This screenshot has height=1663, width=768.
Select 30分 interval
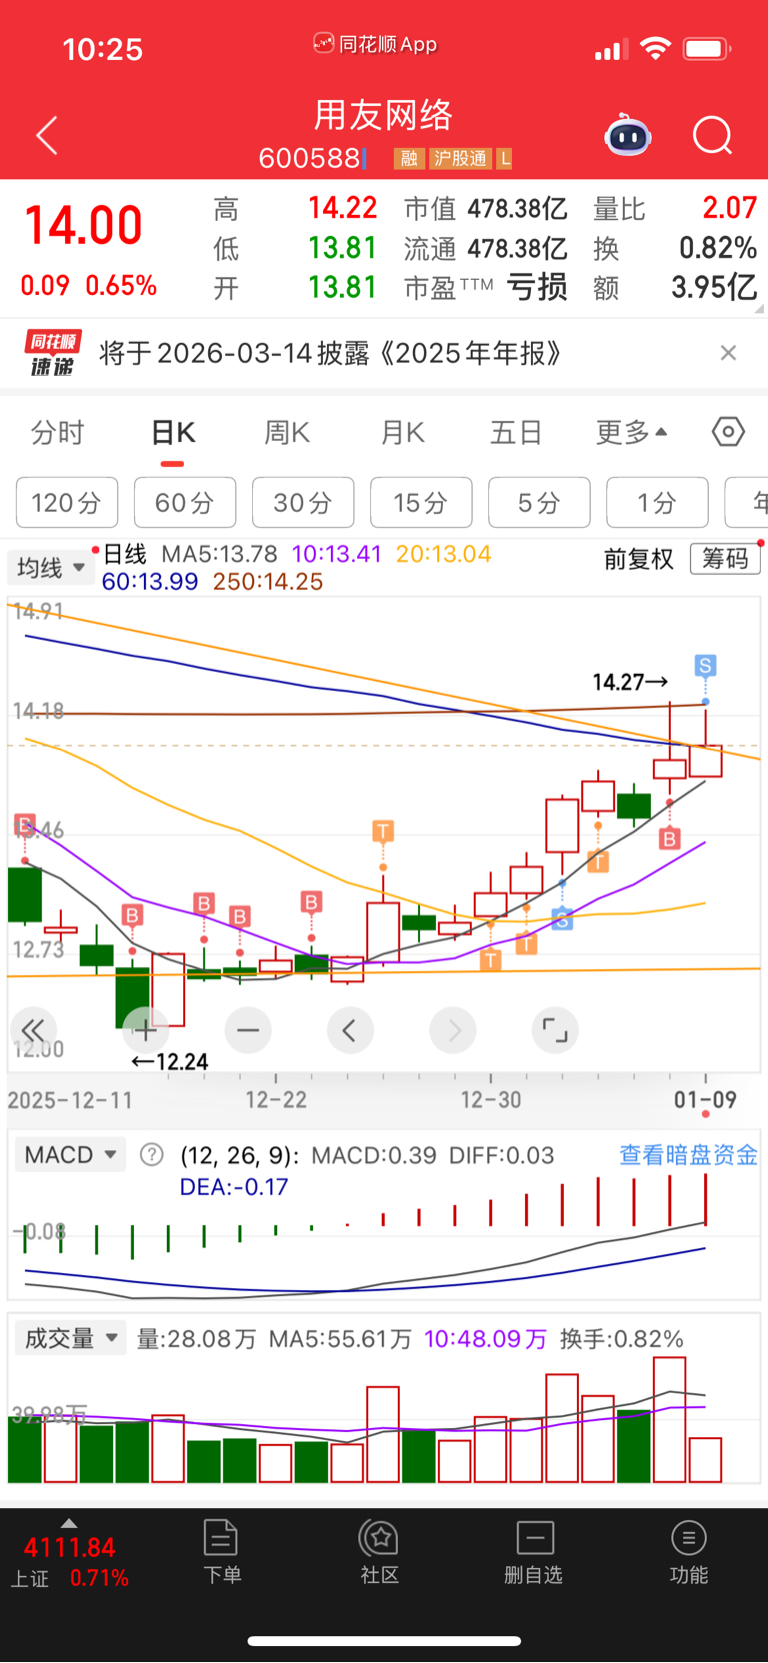click(x=303, y=502)
